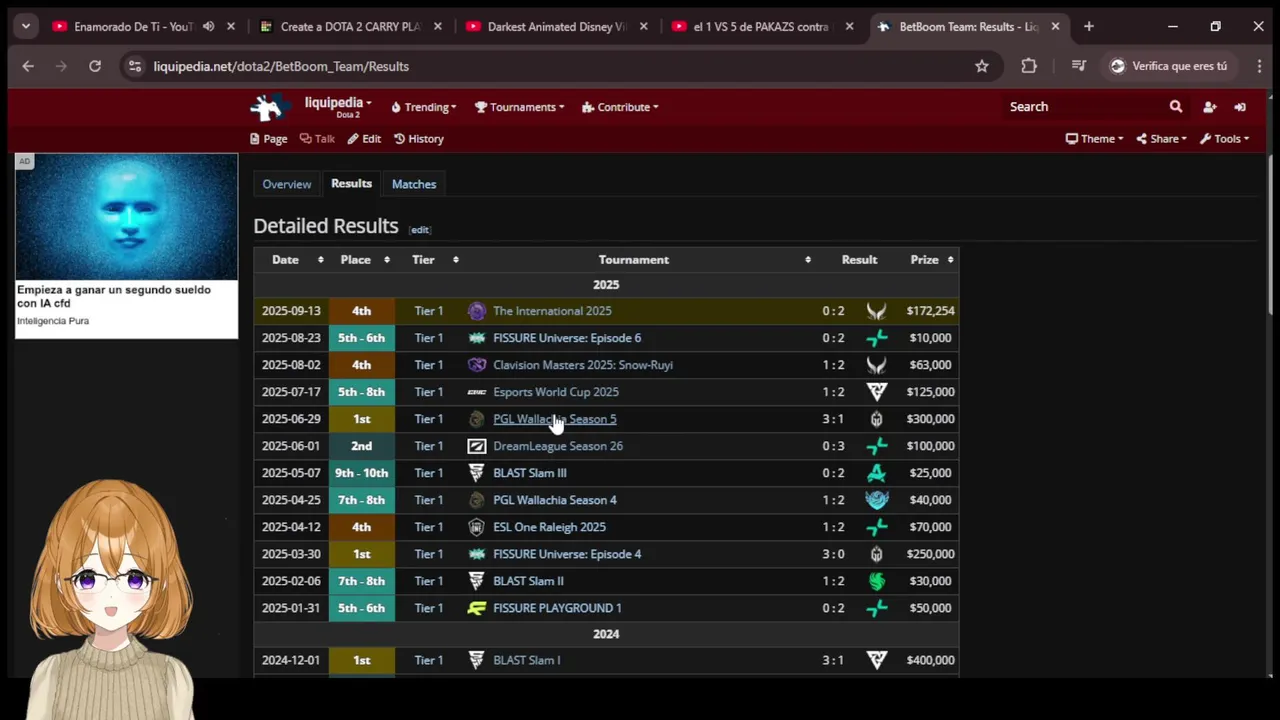
Task: Click opponent icon in PGL Wallachia Season 5 row
Action: [876, 419]
